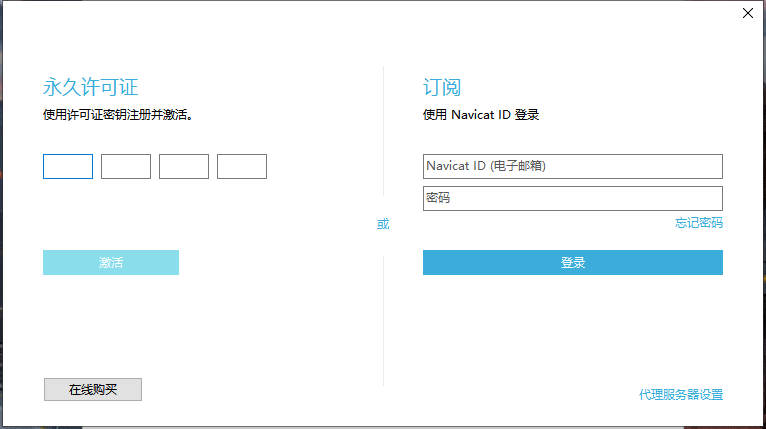766x429 pixels.
Task: Click the 永久许可证 heading
Action: (x=91, y=87)
